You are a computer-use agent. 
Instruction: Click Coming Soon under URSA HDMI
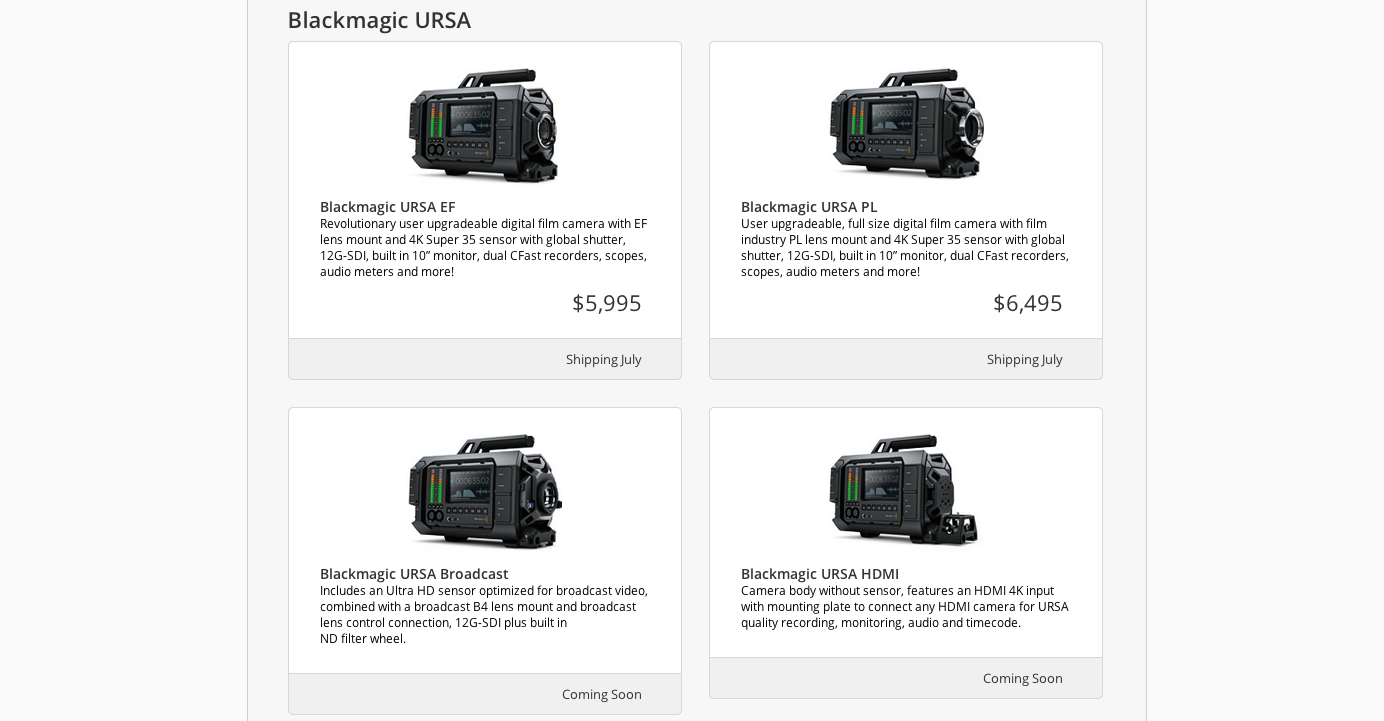(1022, 679)
